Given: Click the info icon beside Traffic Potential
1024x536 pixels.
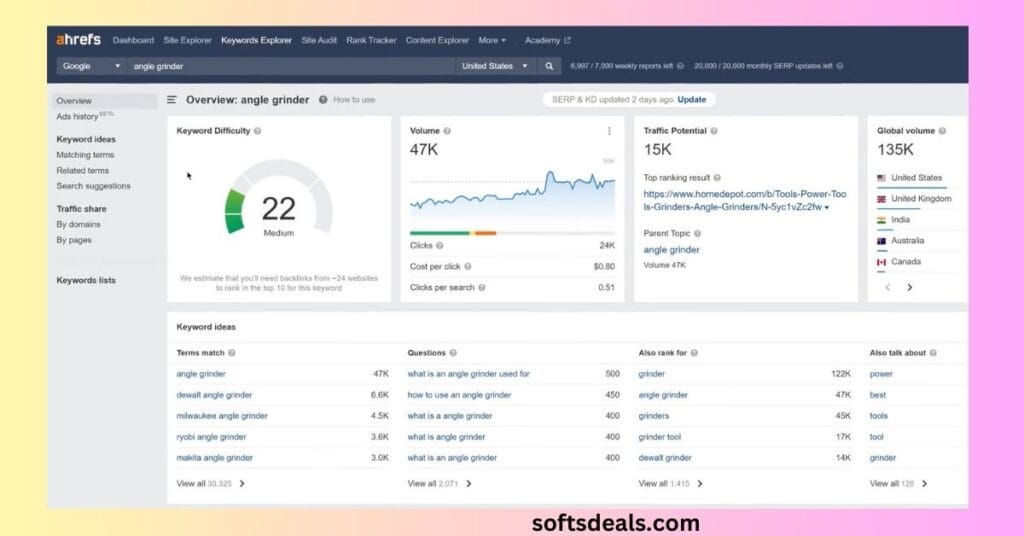Looking at the screenshot, I should click(x=714, y=131).
